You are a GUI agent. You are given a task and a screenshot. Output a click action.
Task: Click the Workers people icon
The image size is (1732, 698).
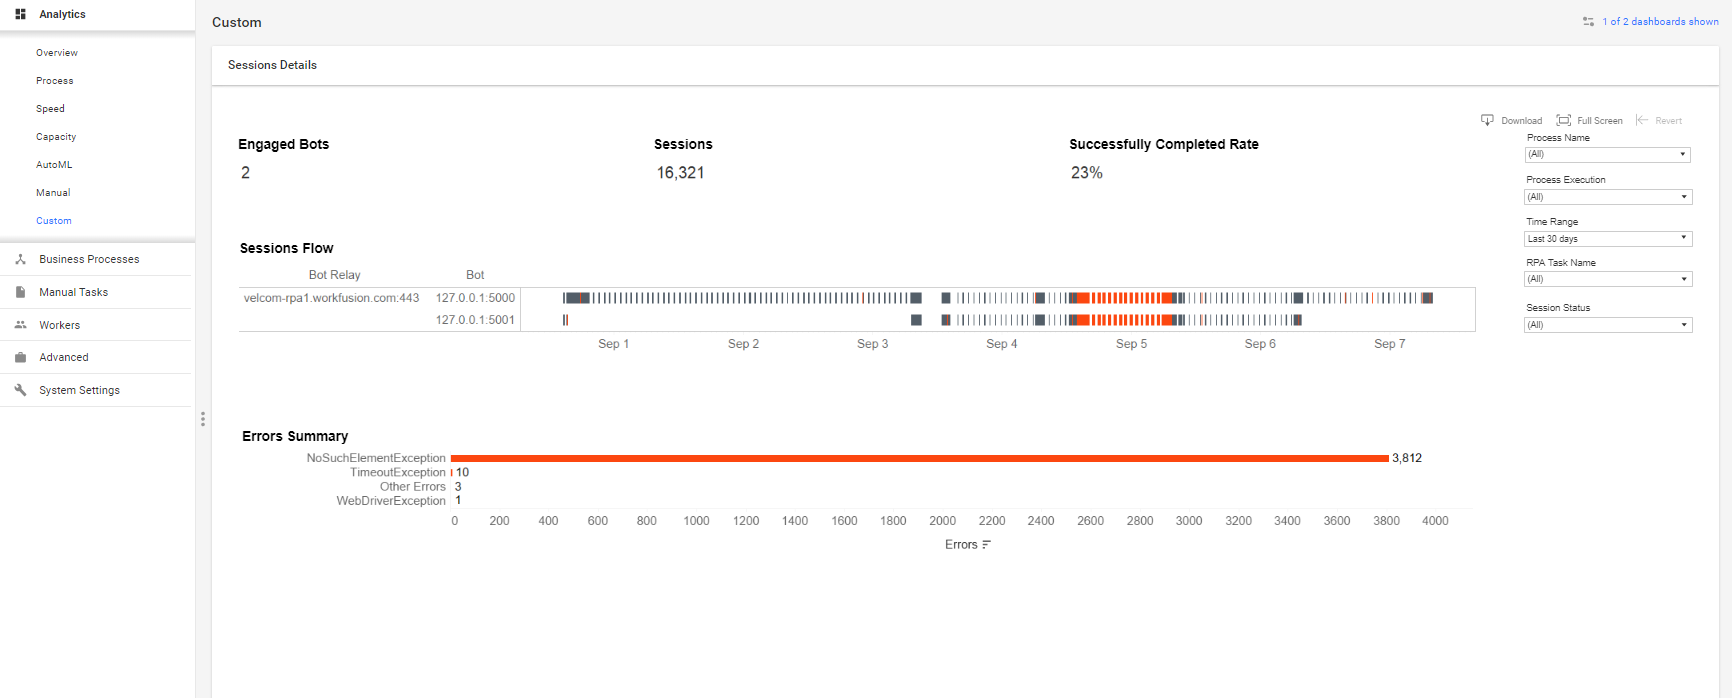20,325
